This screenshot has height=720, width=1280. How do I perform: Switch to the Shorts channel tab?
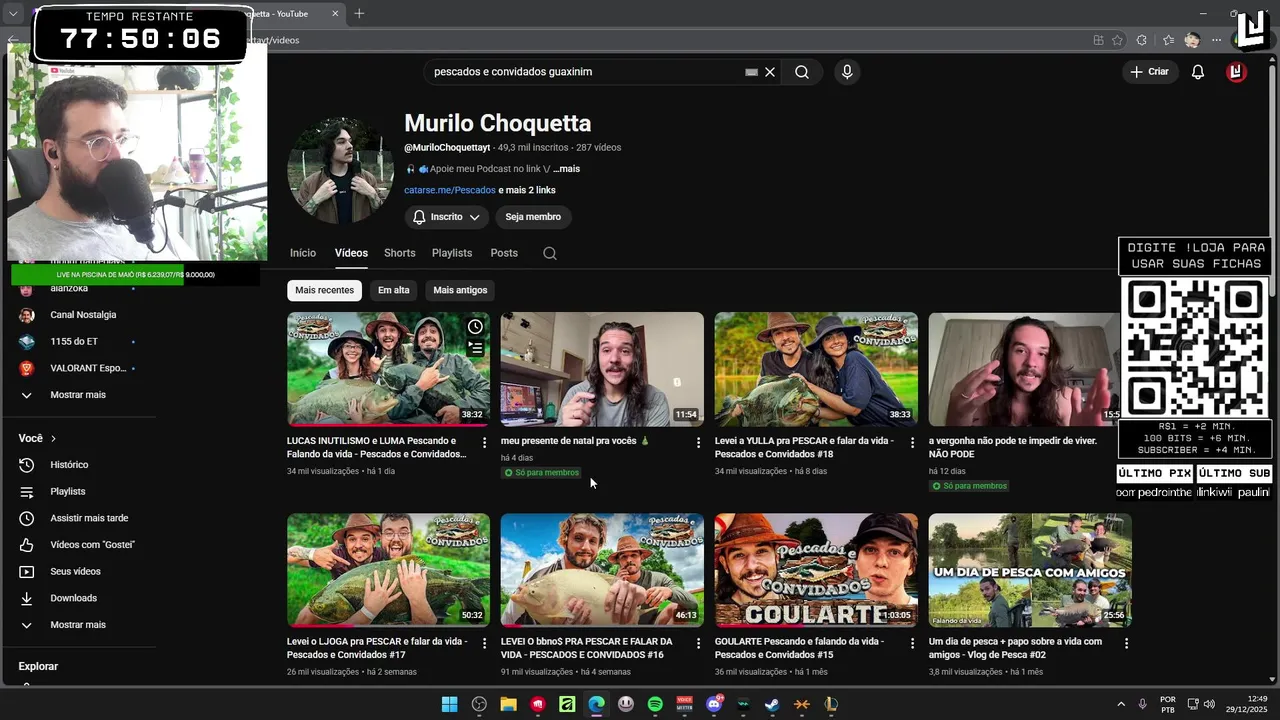[400, 253]
